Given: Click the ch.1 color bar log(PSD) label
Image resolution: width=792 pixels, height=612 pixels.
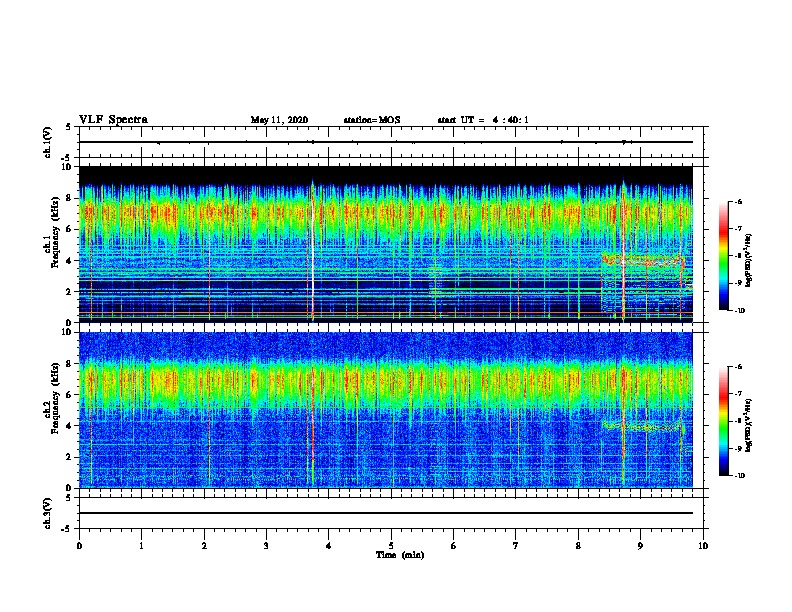Looking at the screenshot, I should coord(749,261).
